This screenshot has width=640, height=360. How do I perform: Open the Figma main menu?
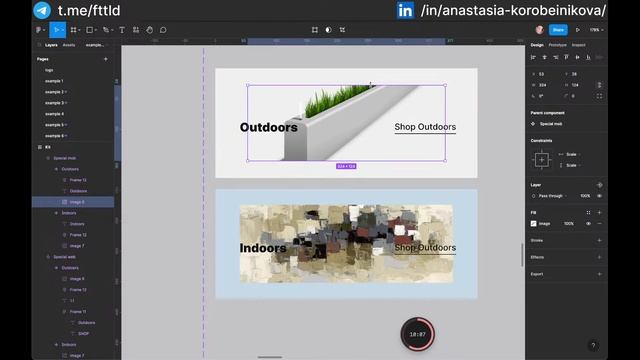(40, 30)
